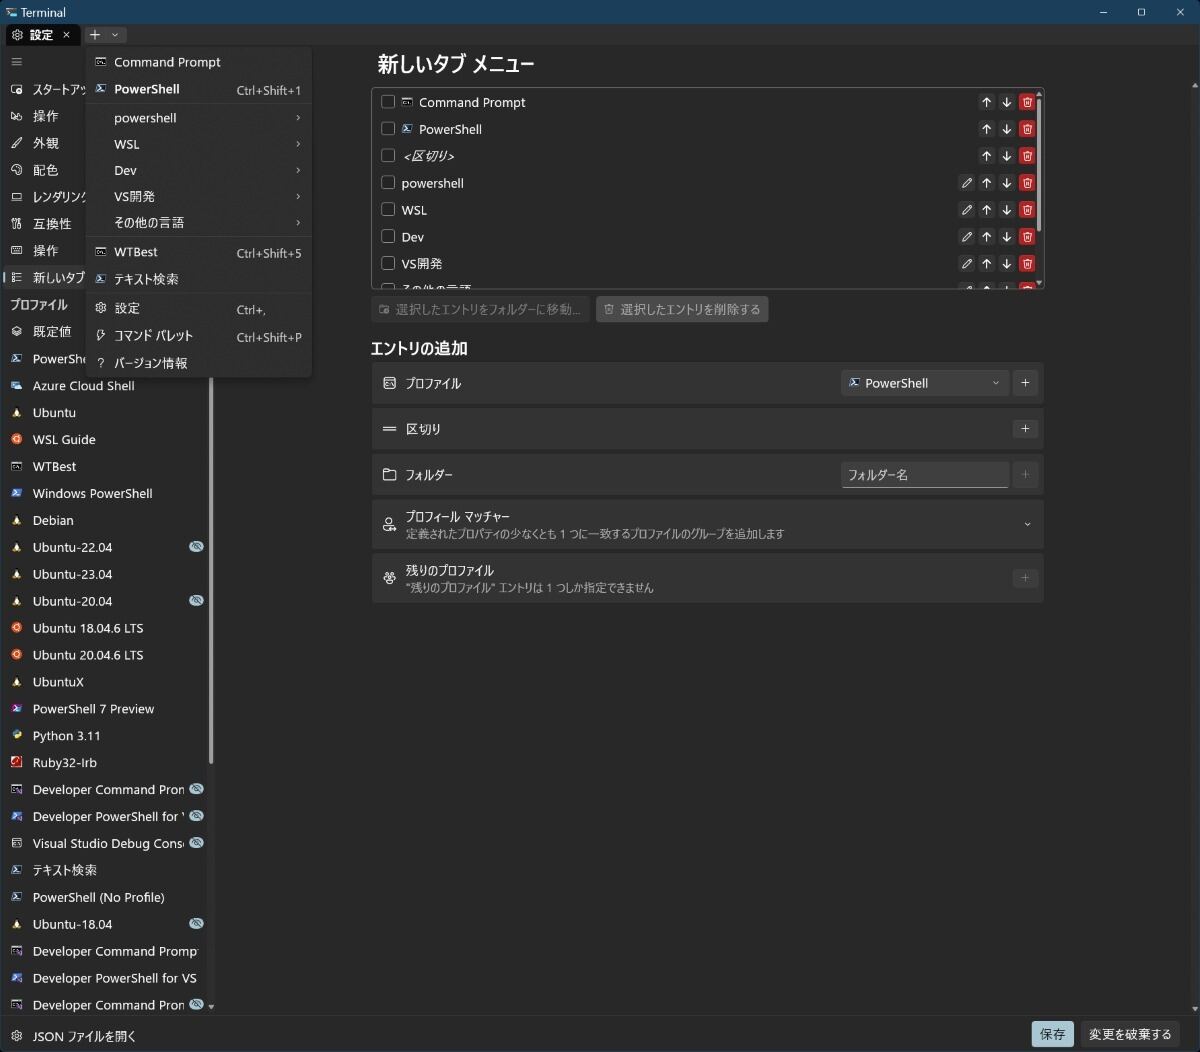Expand the powershell submenu

(199, 118)
